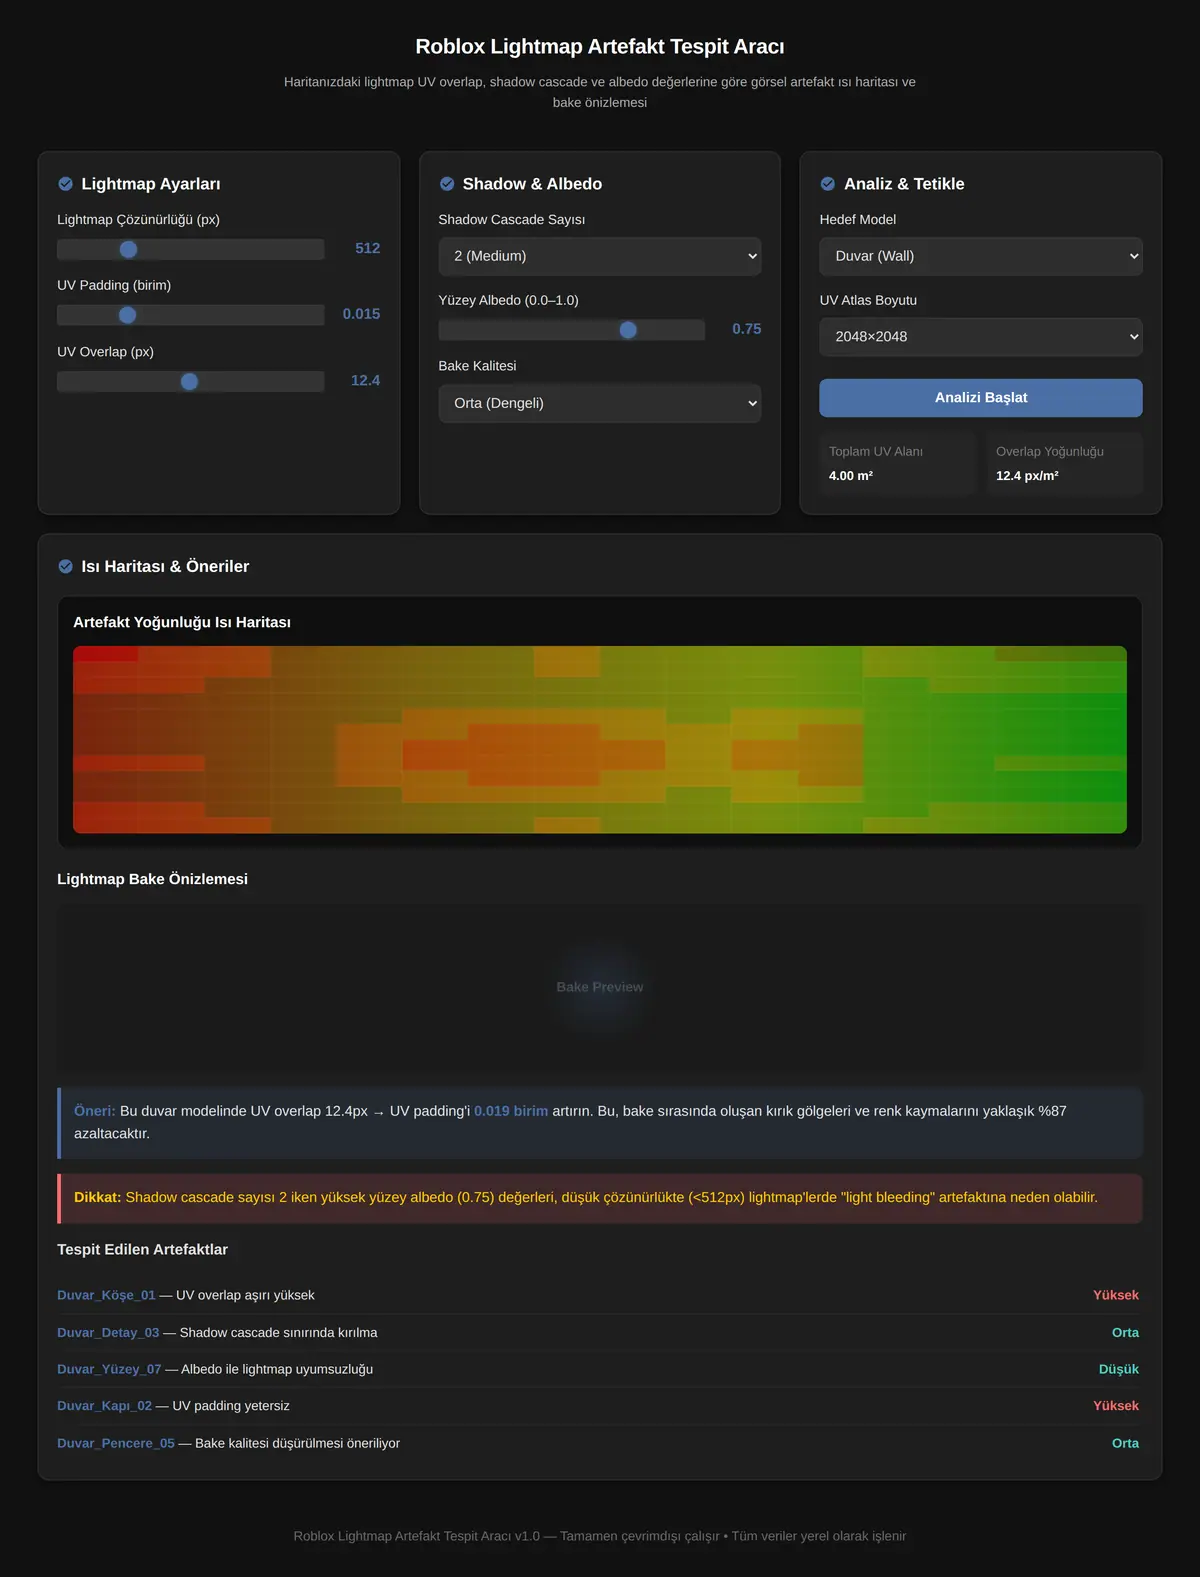Adjust the Lightmap Çözünürlüğü slider

coord(190,249)
